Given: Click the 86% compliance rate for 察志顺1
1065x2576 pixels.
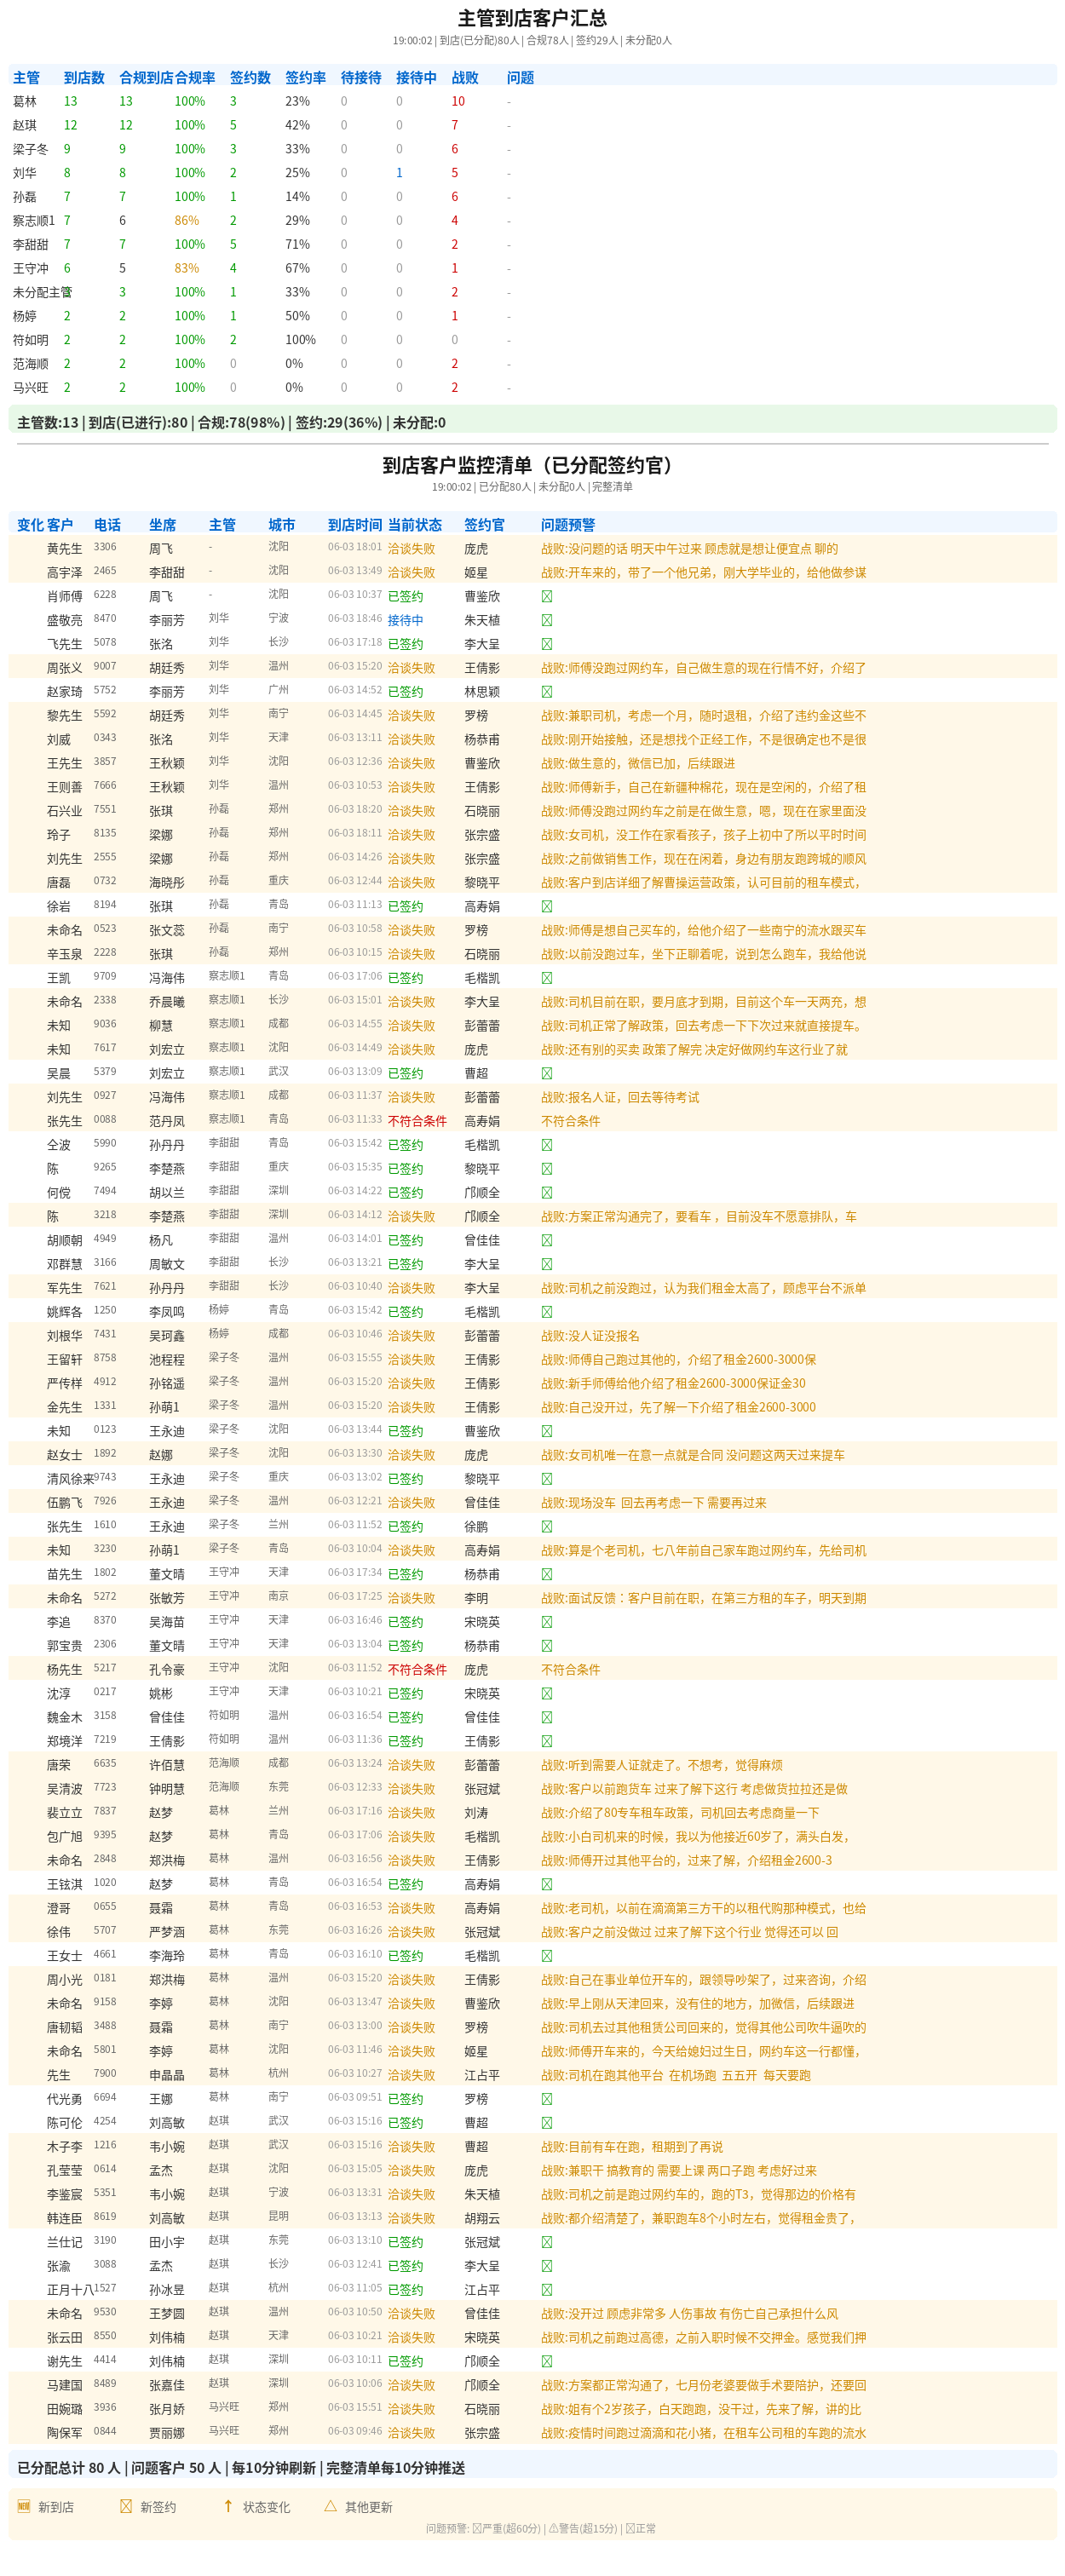Looking at the screenshot, I should click(x=187, y=220).
